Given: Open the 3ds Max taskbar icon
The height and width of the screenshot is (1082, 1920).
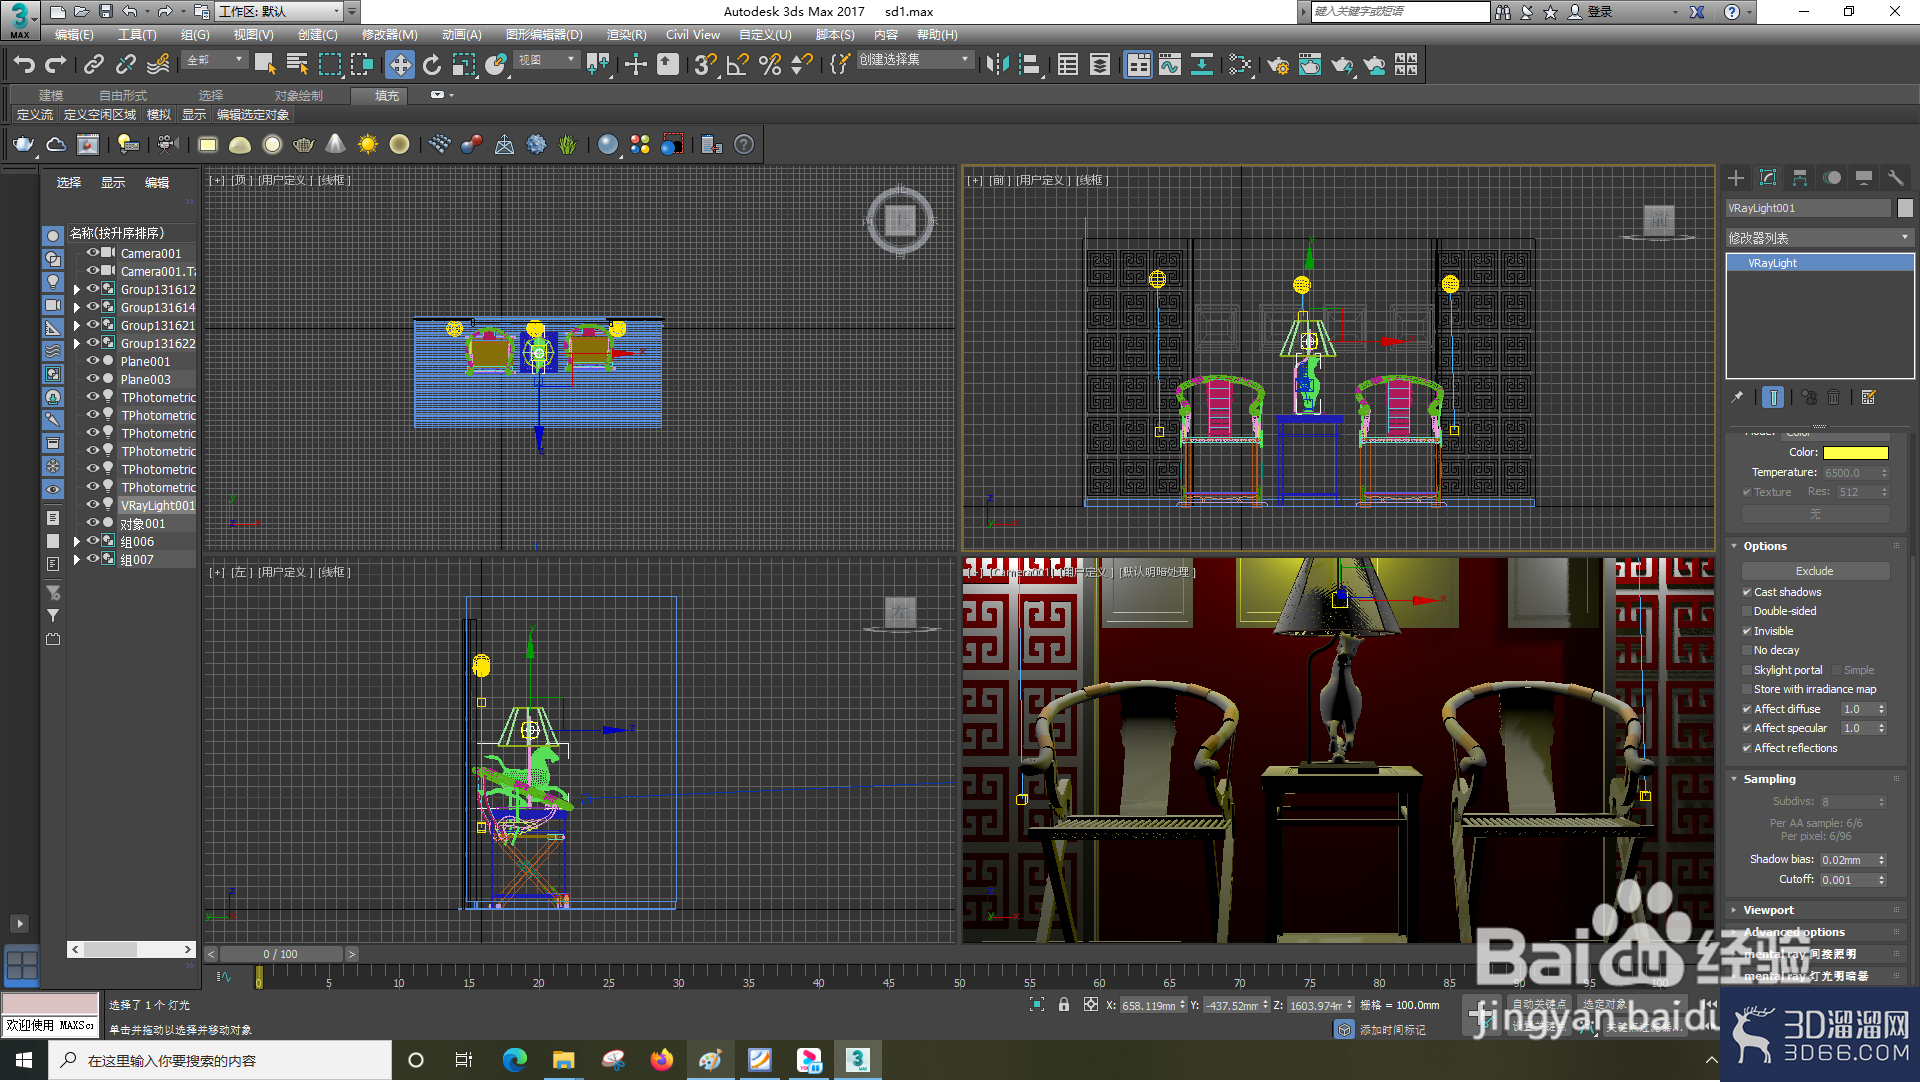Looking at the screenshot, I should point(857,1060).
